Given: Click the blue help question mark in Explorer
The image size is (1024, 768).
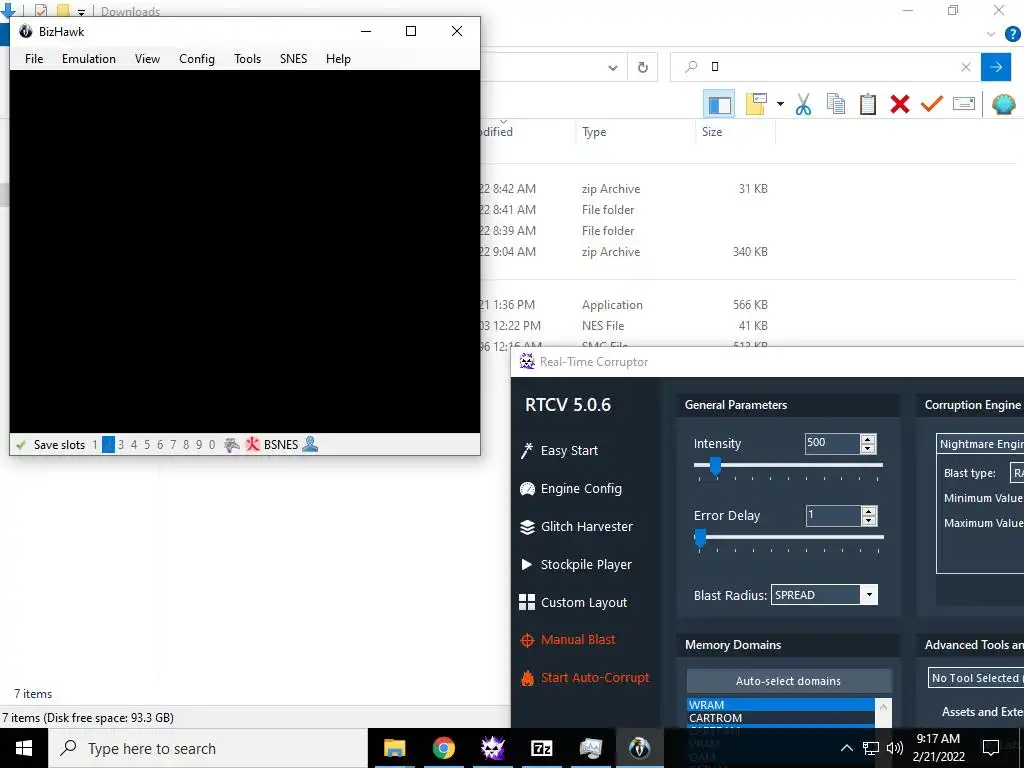Looking at the screenshot, I should (1012, 35).
